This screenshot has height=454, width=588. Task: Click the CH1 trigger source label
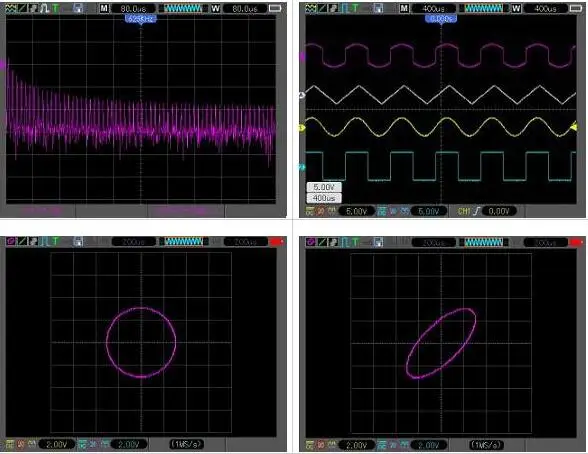tap(464, 211)
